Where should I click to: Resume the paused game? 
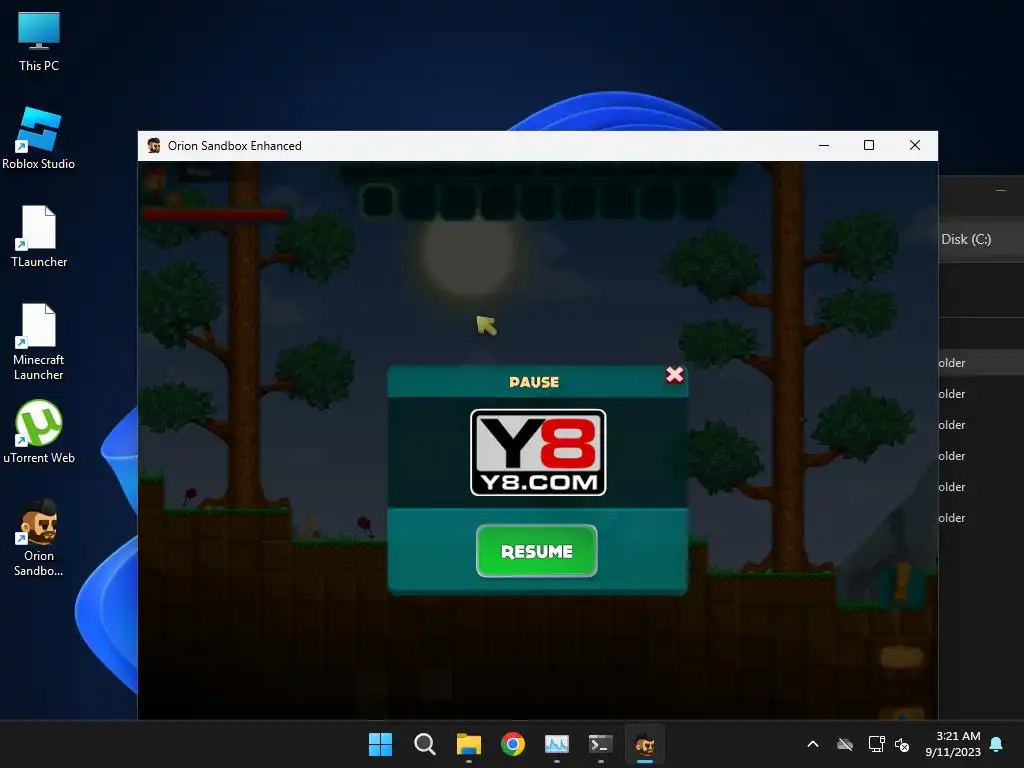tap(536, 551)
